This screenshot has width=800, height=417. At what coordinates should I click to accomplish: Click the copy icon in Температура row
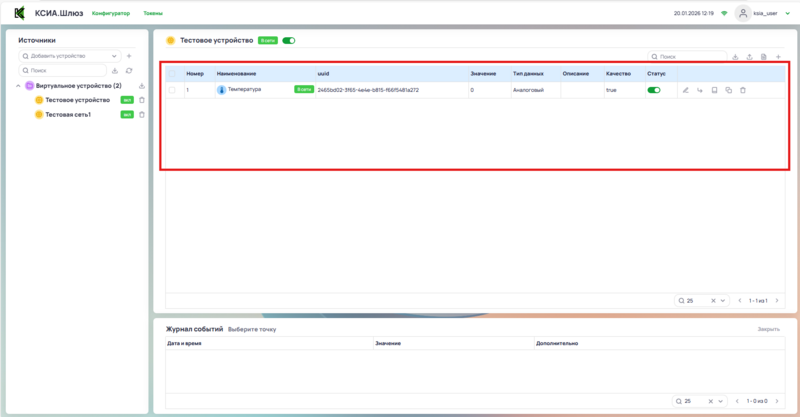(x=728, y=90)
